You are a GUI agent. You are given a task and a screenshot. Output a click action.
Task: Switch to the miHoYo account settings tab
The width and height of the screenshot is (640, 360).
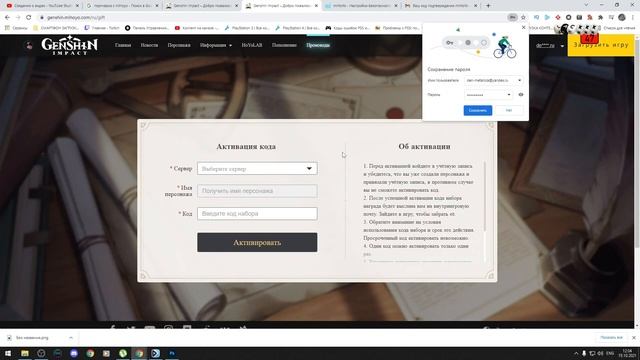(x=361, y=6)
